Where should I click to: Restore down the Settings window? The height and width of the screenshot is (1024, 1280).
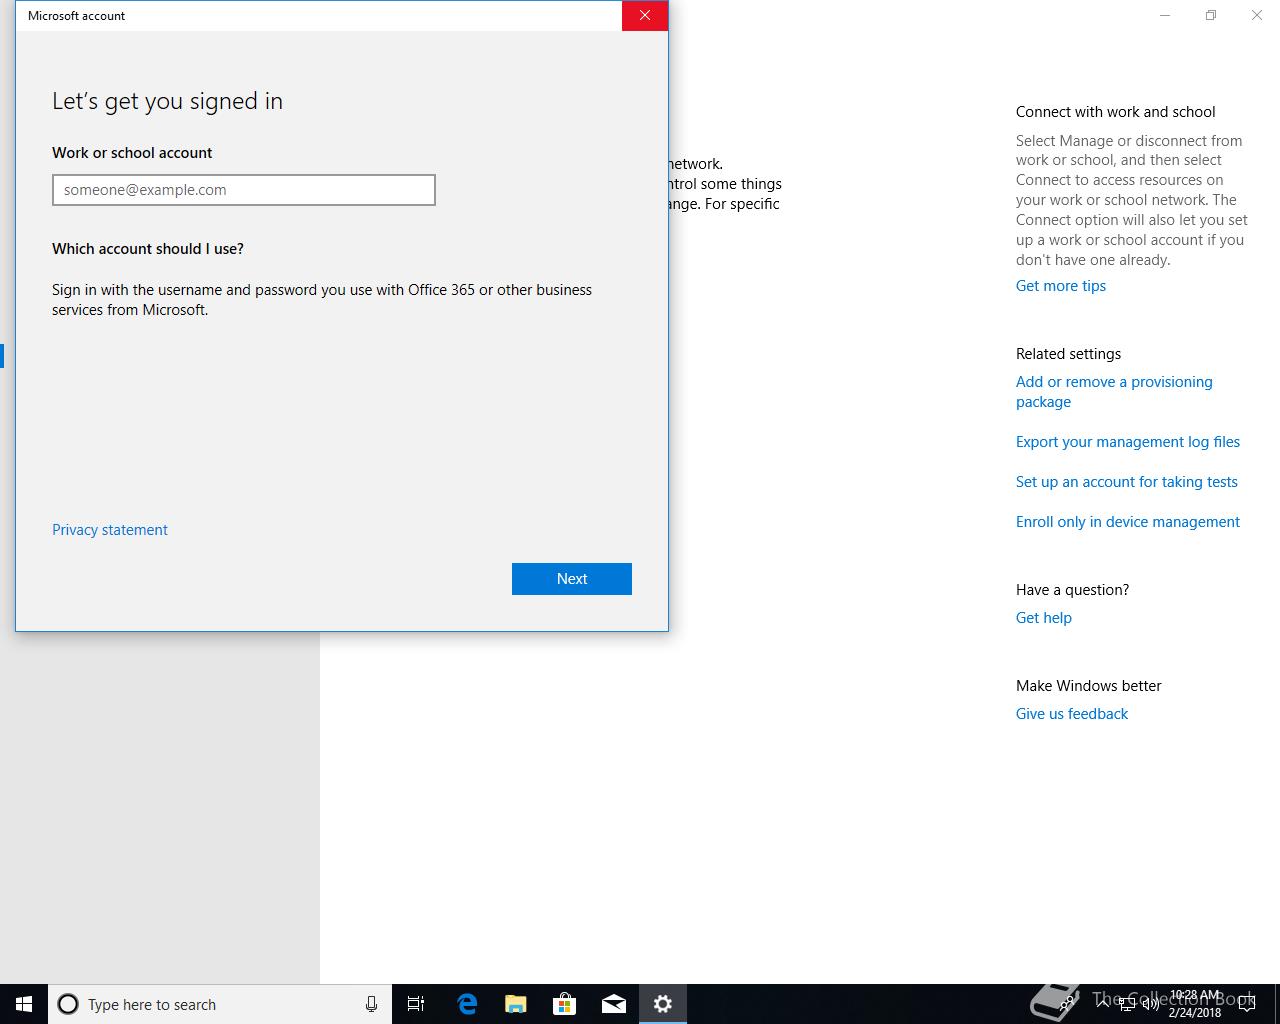click(1211, 16)
